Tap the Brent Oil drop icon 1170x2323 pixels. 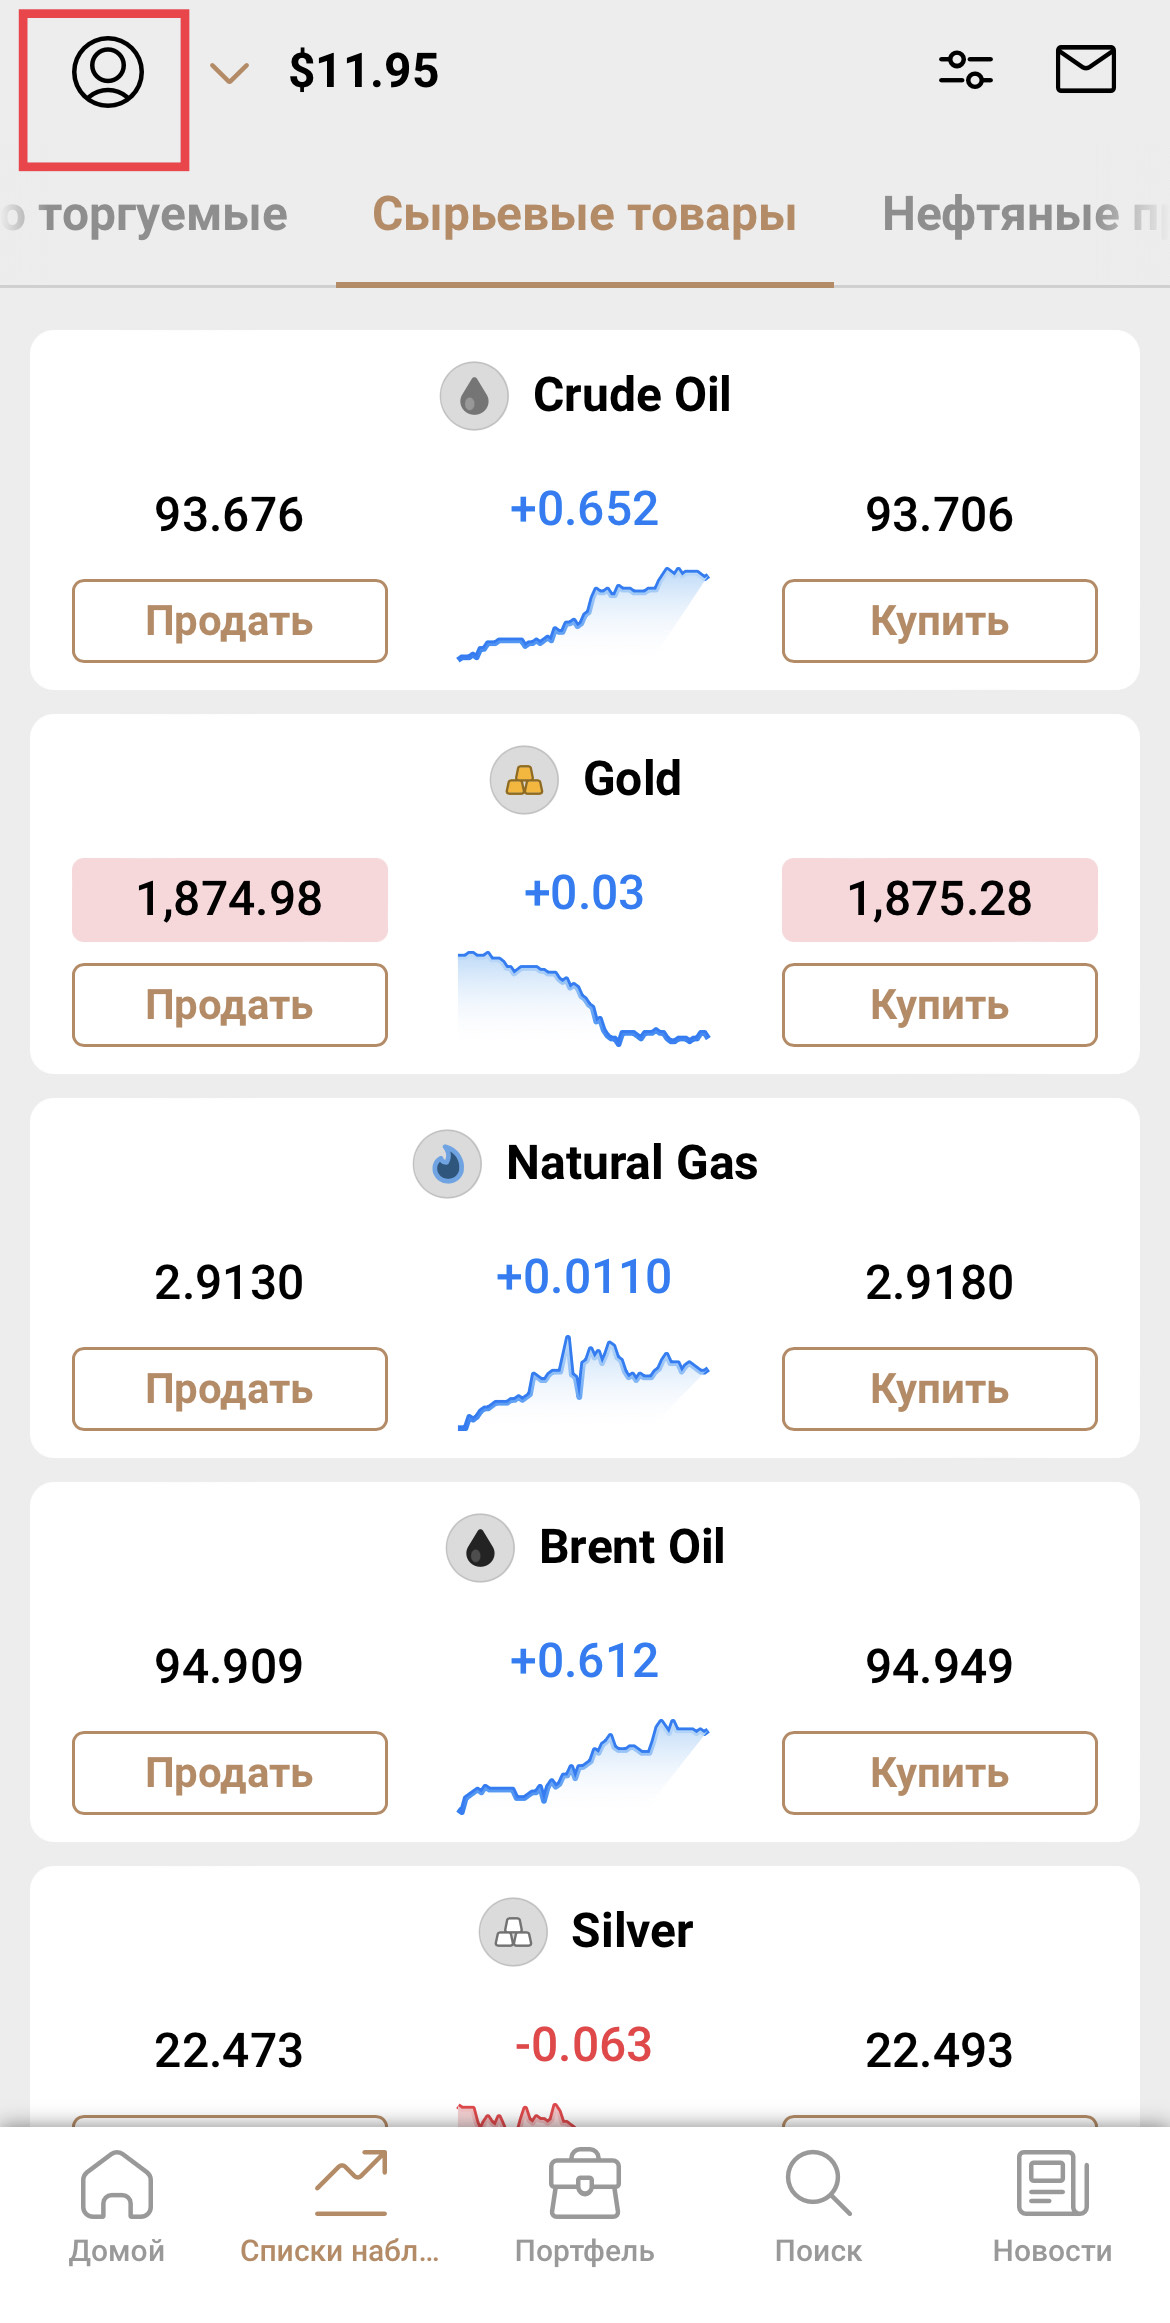click(x=480, y=1548)
